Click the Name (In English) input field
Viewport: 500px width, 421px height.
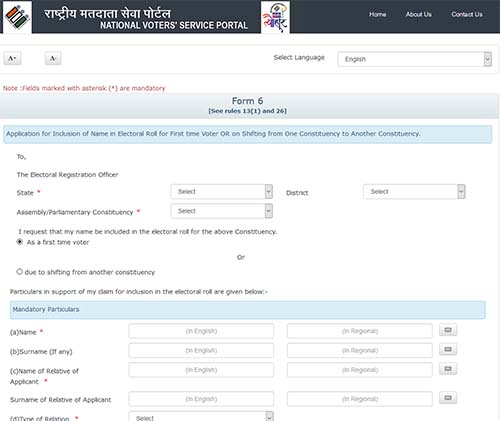pos(201,331)
